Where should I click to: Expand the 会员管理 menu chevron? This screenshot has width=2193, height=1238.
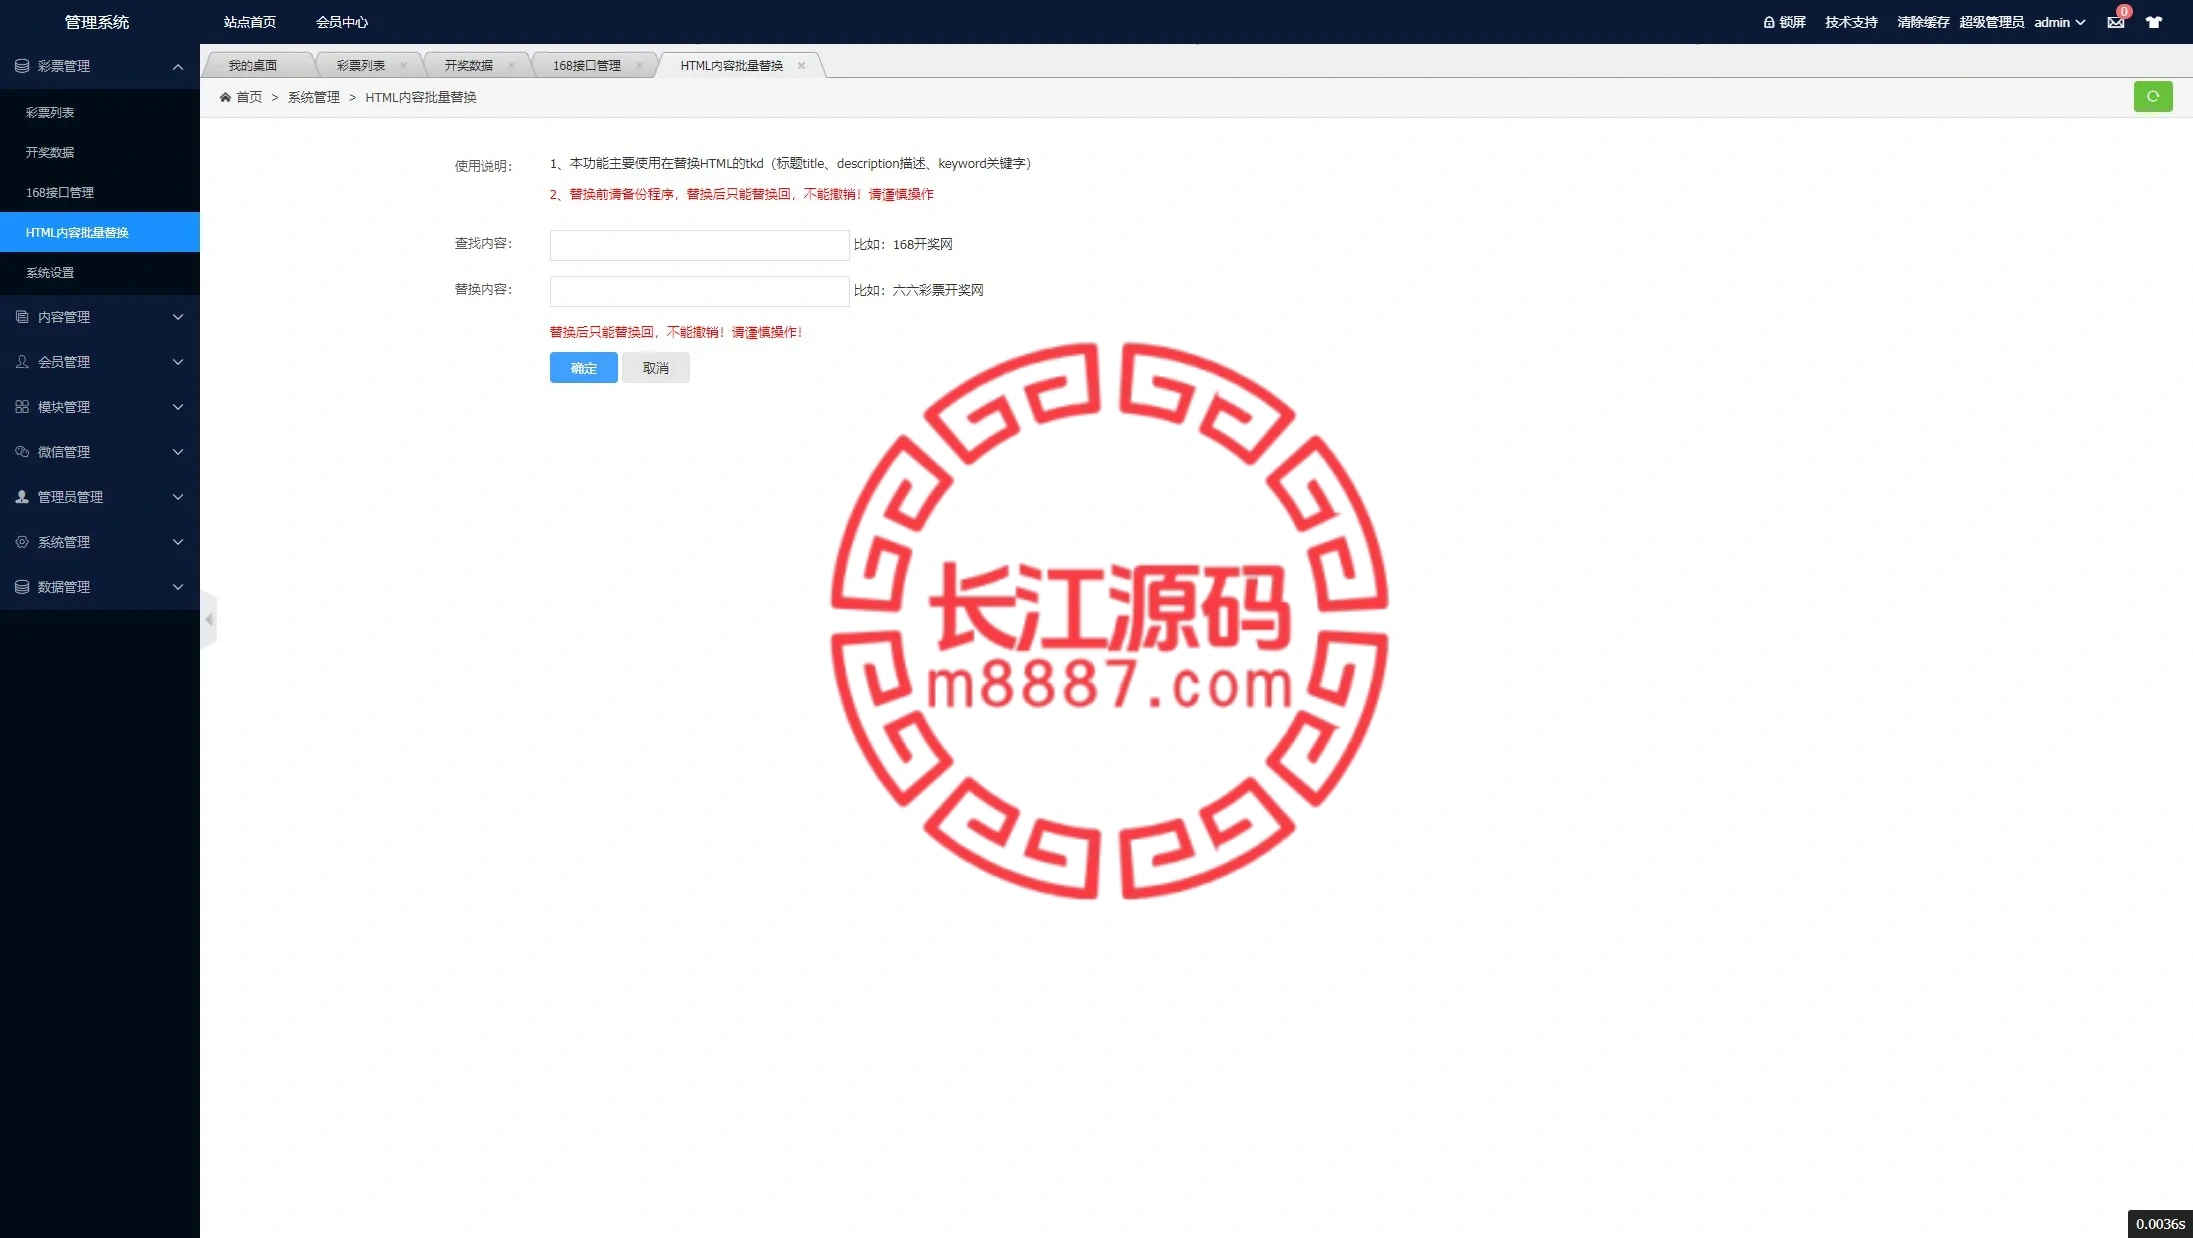[x=178, y=362]
